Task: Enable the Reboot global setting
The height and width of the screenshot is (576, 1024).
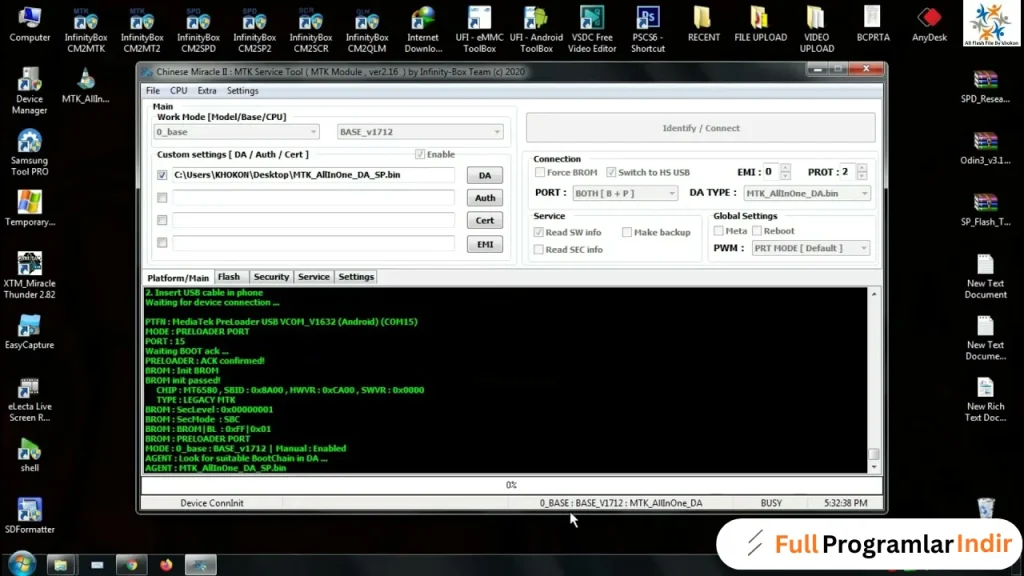Action: [x=757, y=231]
